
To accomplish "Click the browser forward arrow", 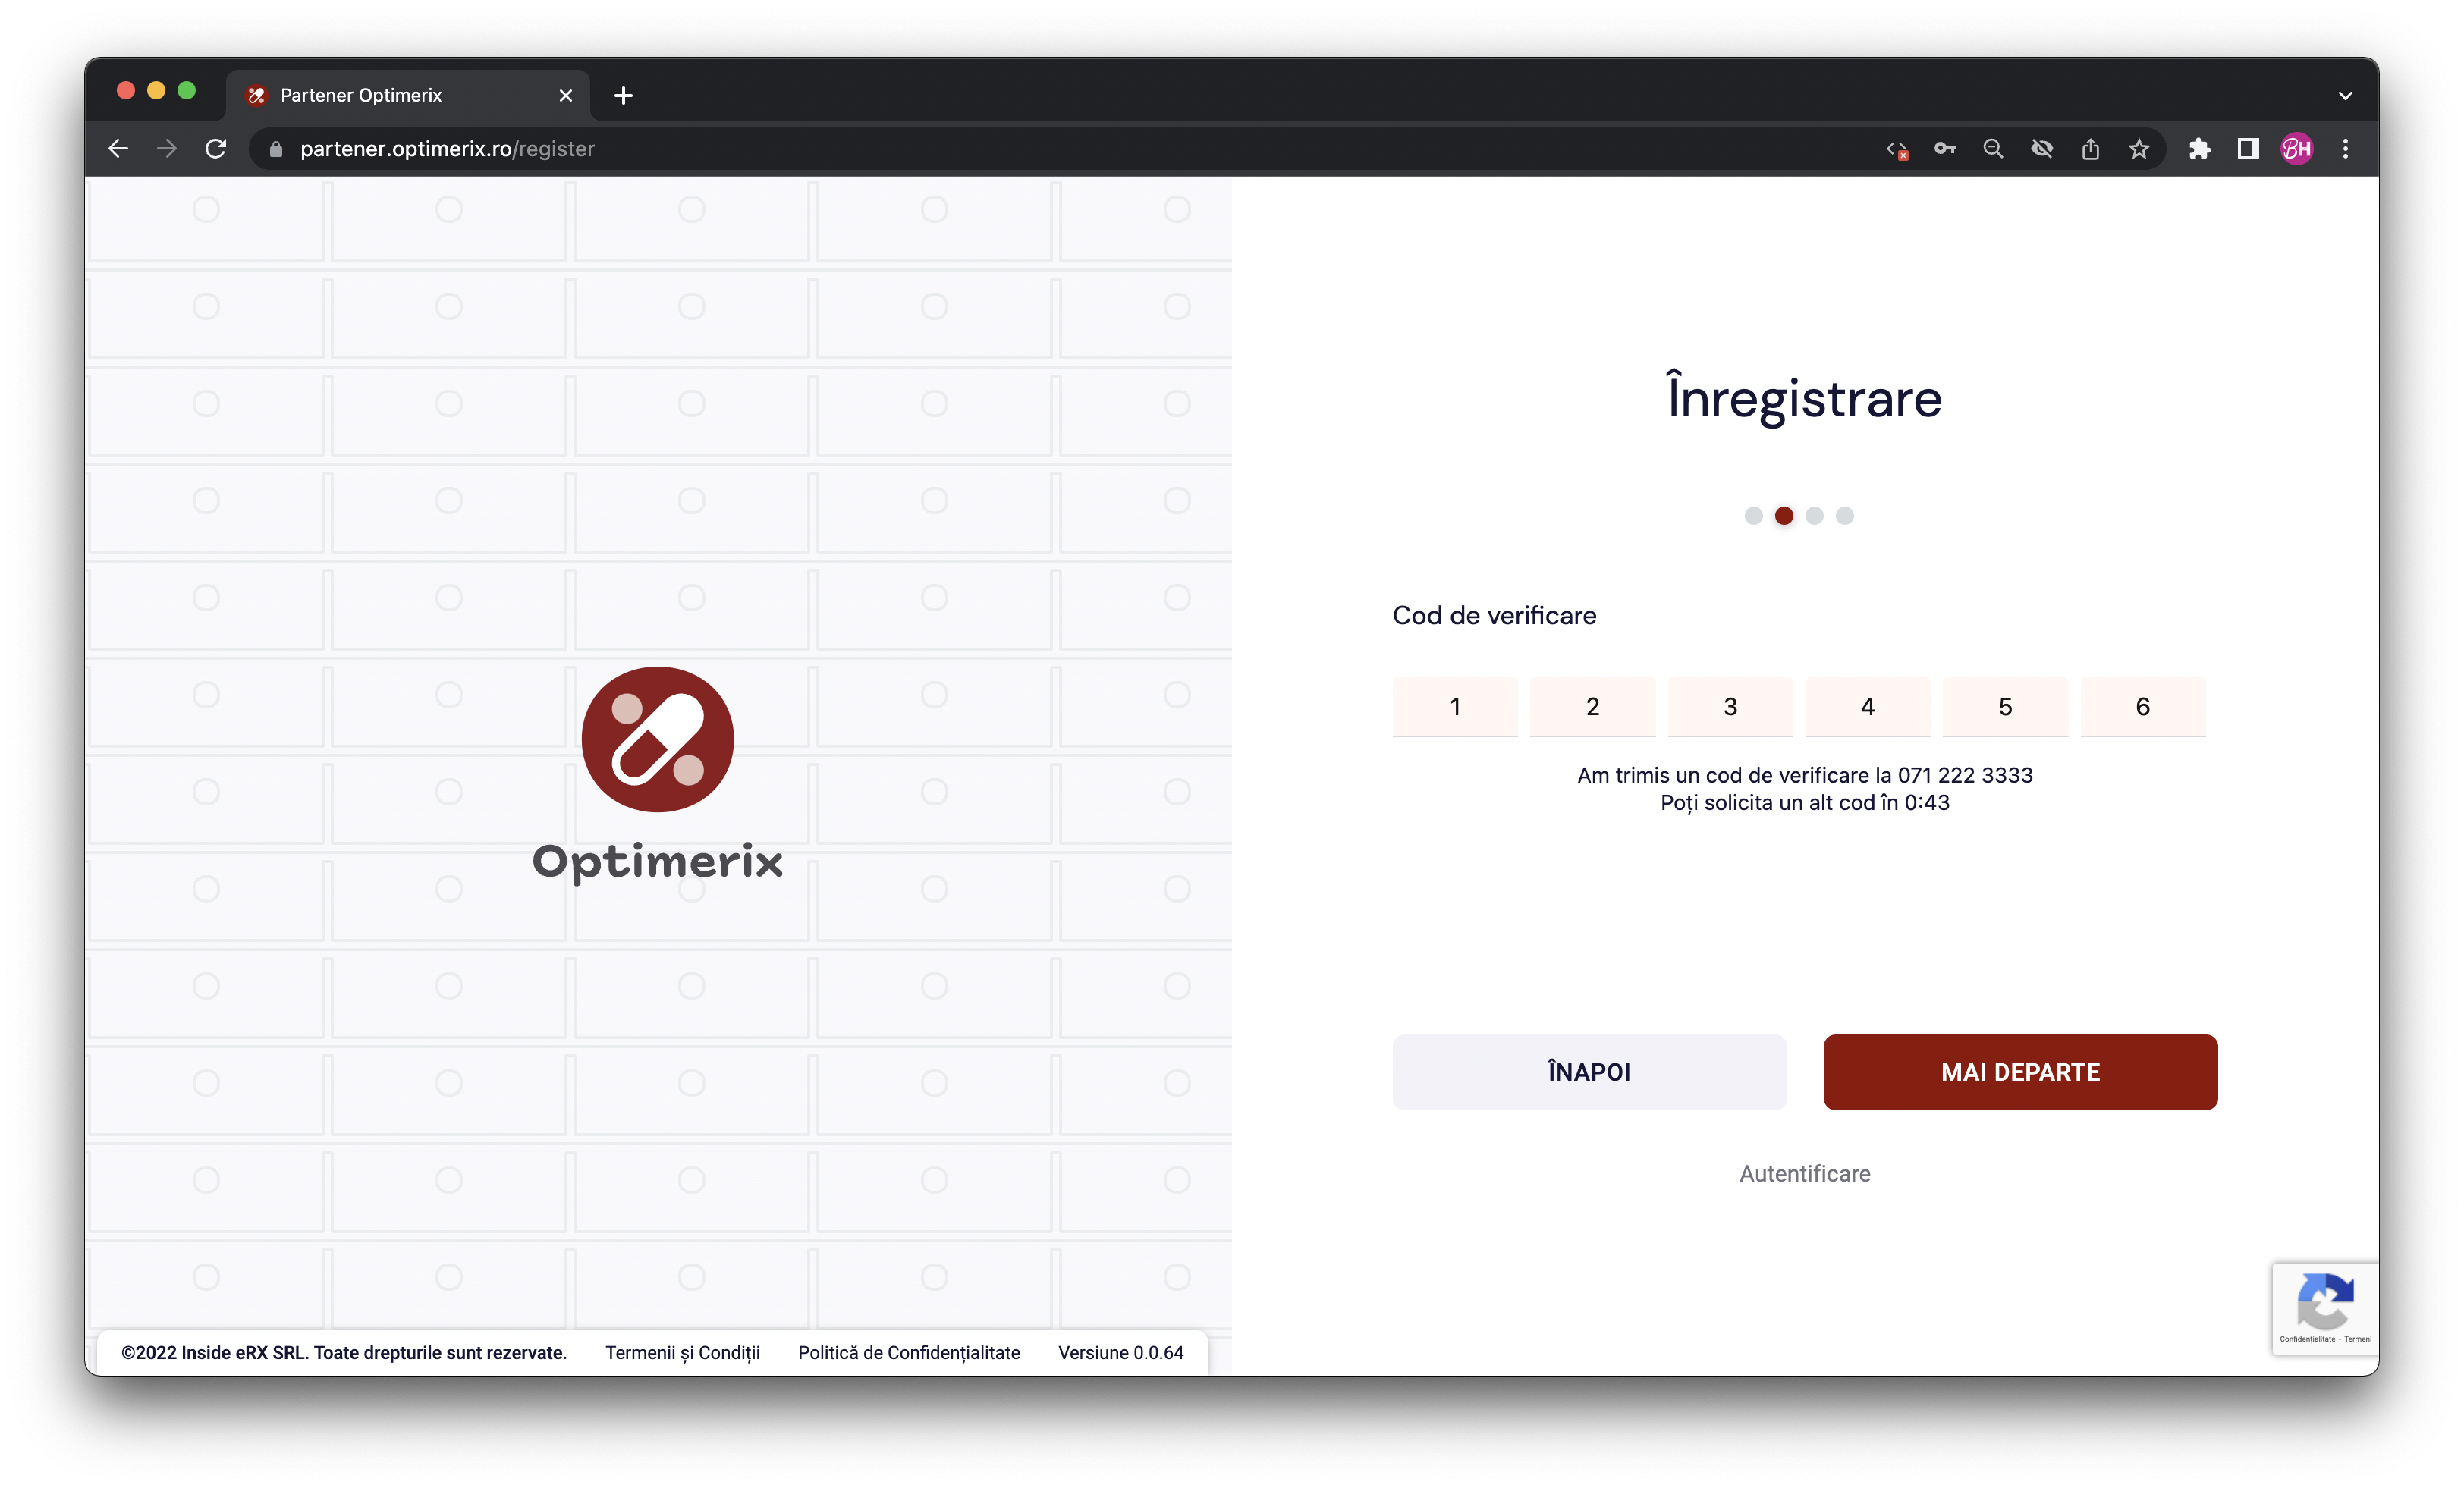I will click(x=167, y=149).
